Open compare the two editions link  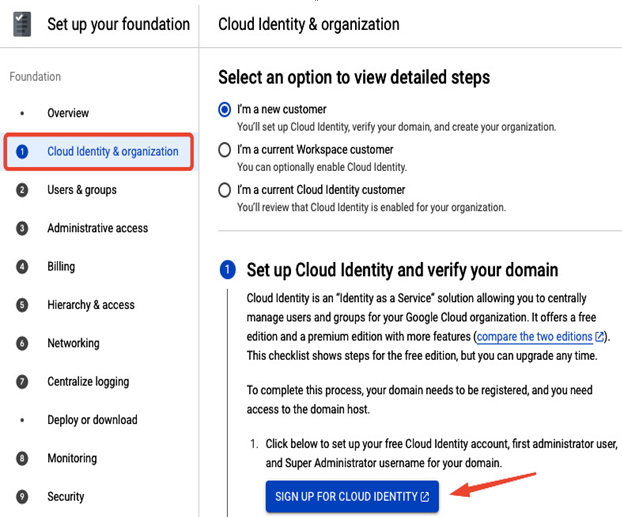pyautogui.click(x=534, y=336)
